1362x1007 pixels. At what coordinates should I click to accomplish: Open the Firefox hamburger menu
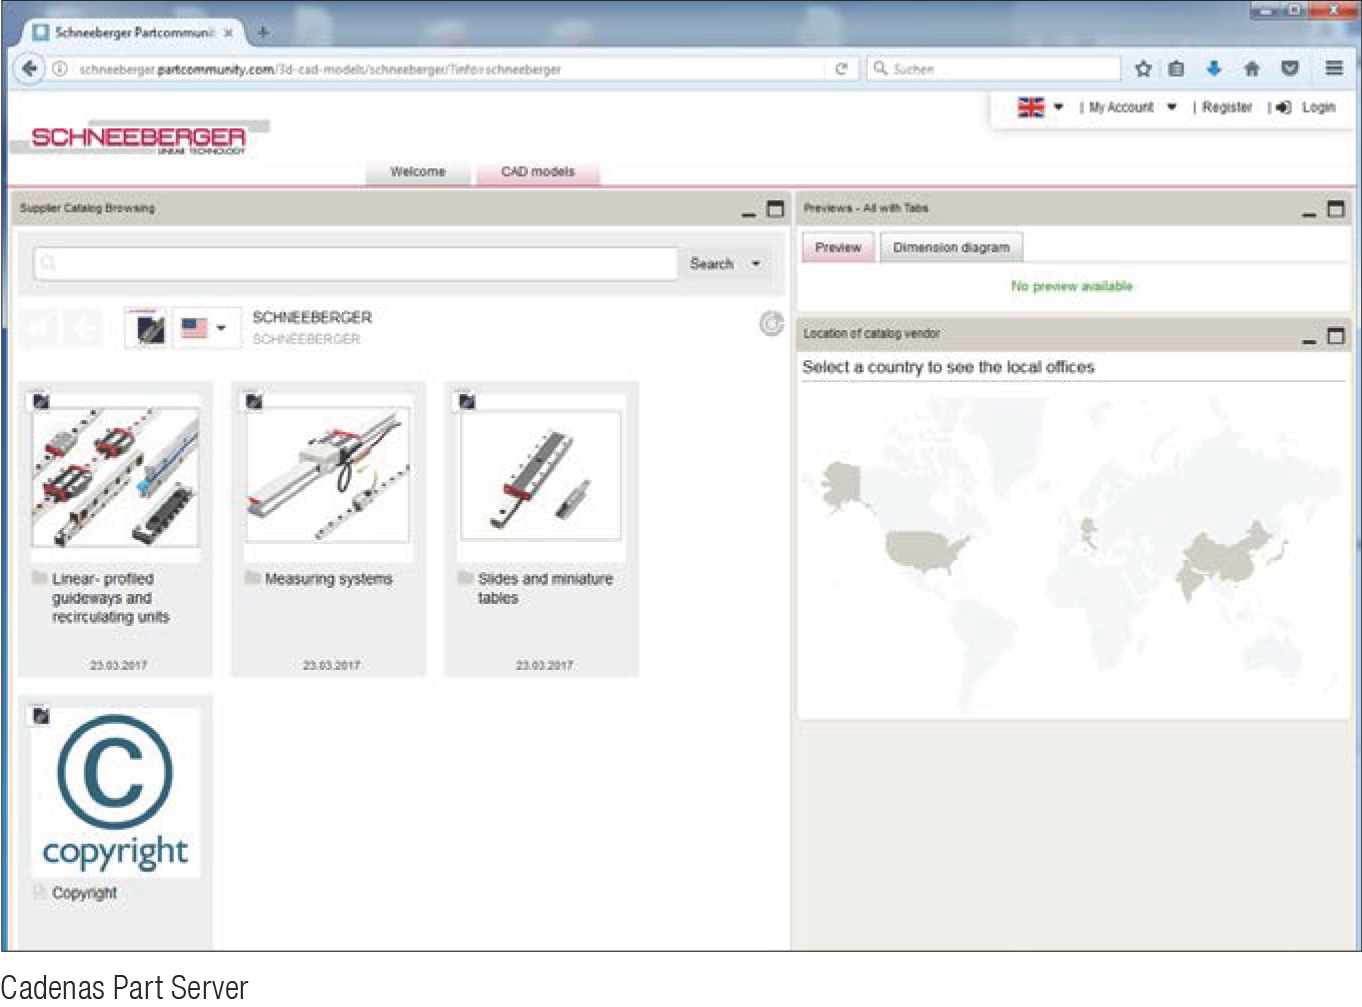click(1333, 68)
